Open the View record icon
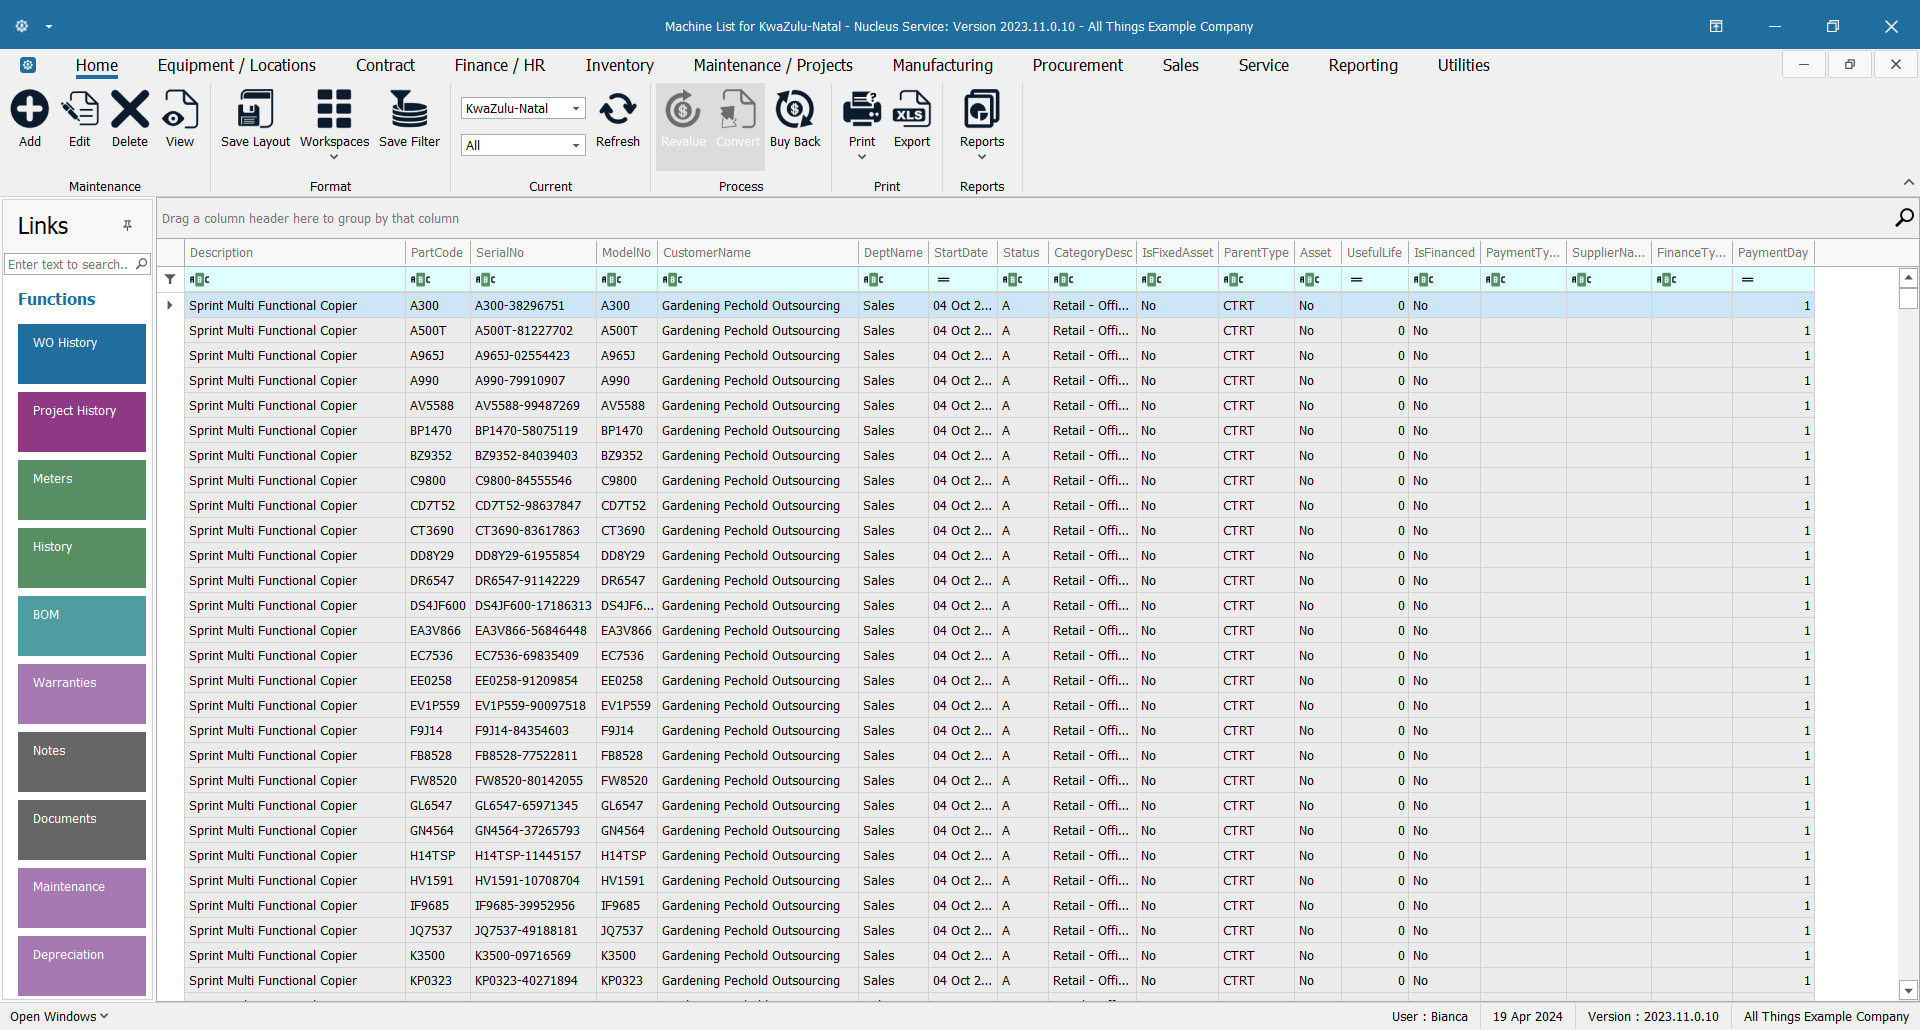Screen dimensions: 1920x1030 (180, 110)
